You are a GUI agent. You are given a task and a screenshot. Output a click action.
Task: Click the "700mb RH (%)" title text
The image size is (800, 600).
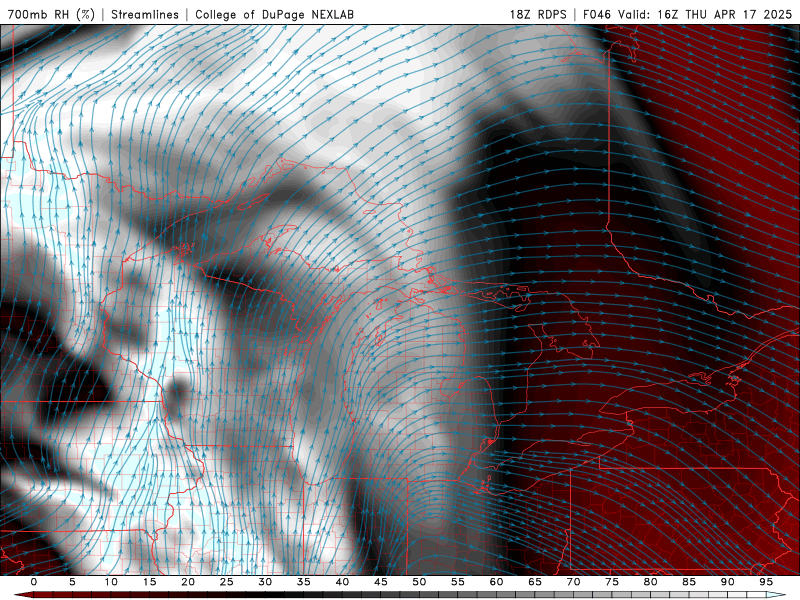click(51, 14)
